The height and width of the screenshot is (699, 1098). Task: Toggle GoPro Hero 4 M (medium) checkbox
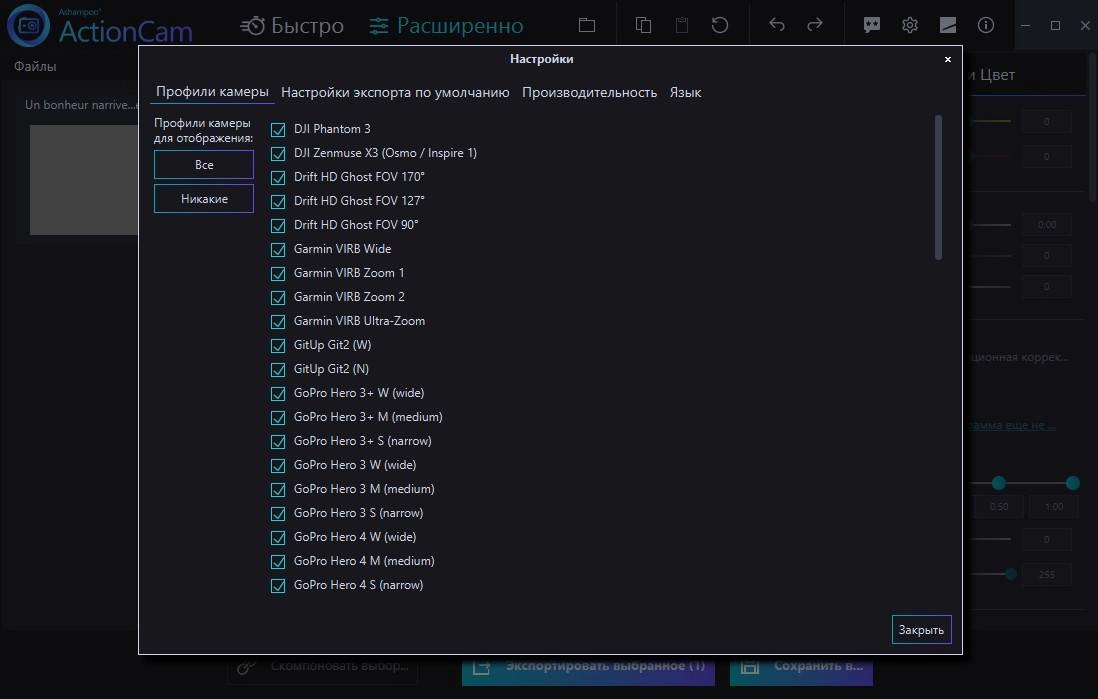tap(278, 561)
